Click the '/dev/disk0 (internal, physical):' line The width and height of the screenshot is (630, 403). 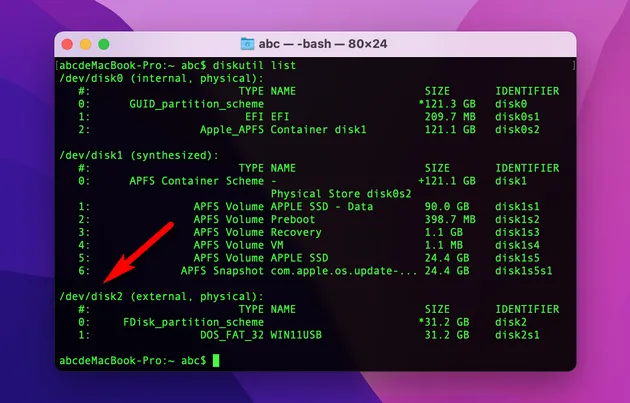click(162, 78)
